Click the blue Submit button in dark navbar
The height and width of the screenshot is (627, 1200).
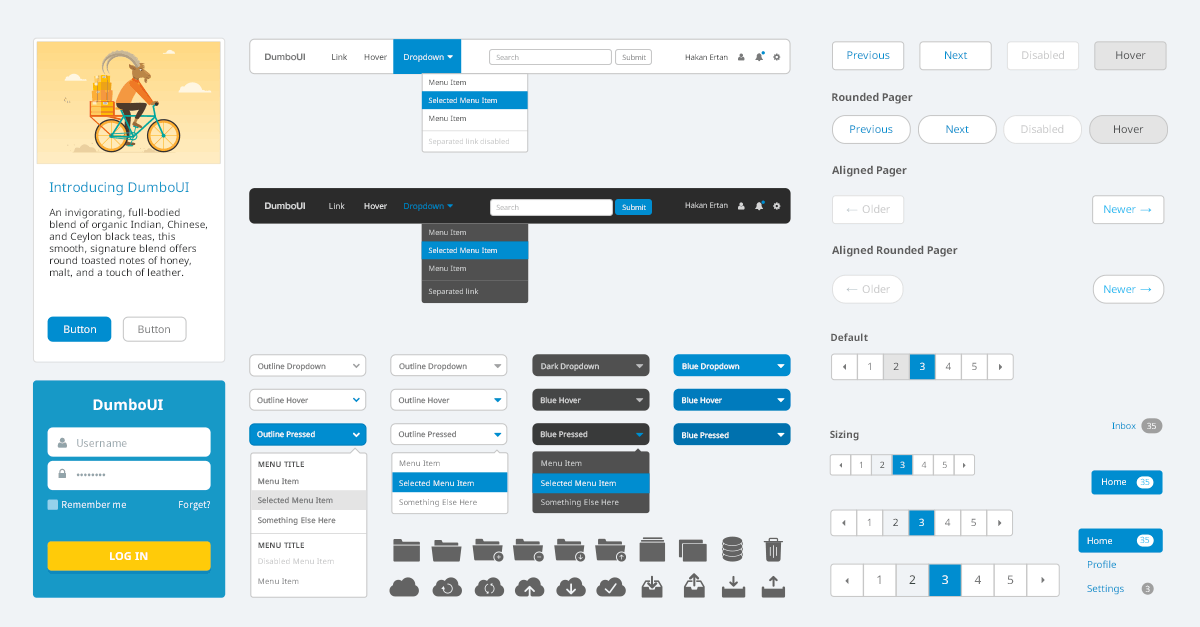[633, 207]
